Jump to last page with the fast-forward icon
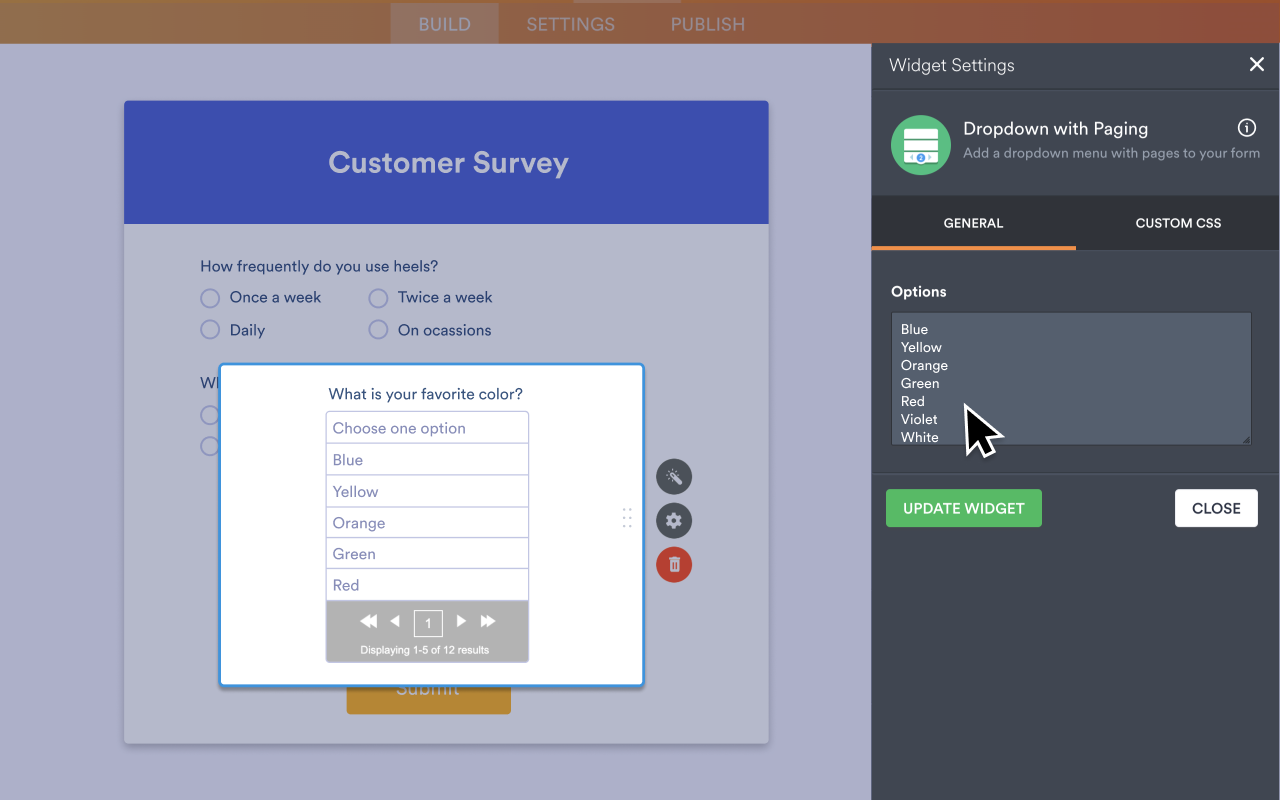The image size is (1280, 800). click(x=487, y=621)
